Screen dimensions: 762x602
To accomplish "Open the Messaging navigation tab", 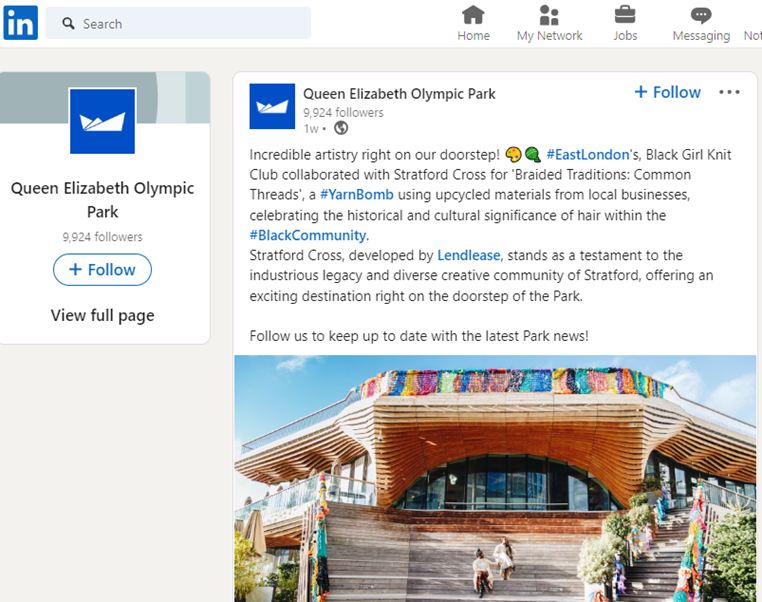I will pos(701,23).
